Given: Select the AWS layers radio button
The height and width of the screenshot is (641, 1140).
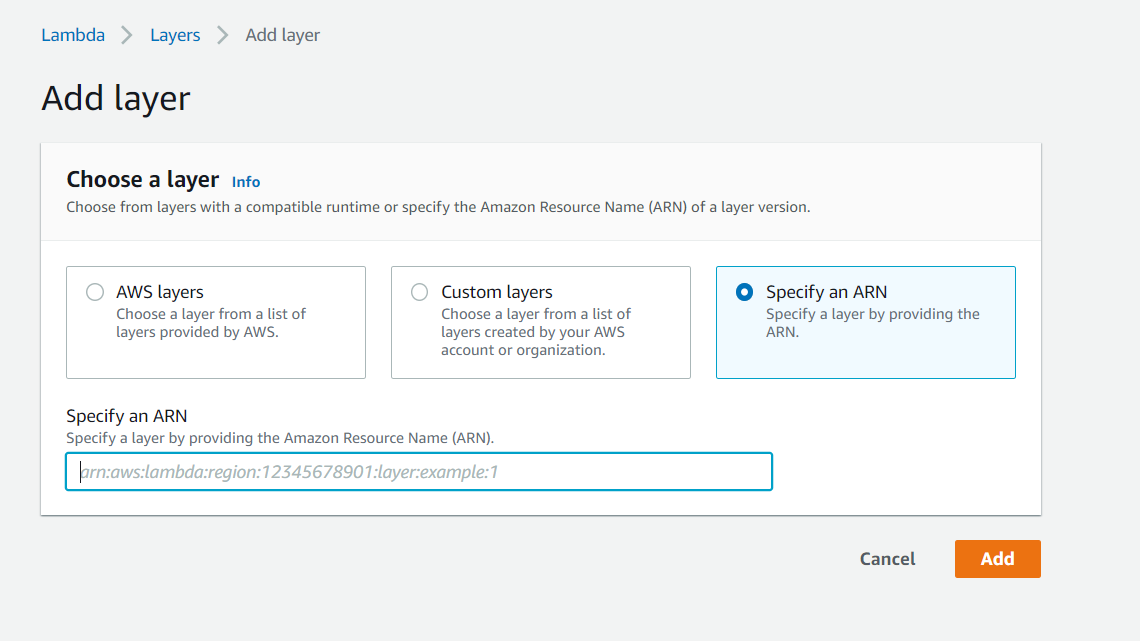Looking at the screenshot, I should (x=95, y=292).
